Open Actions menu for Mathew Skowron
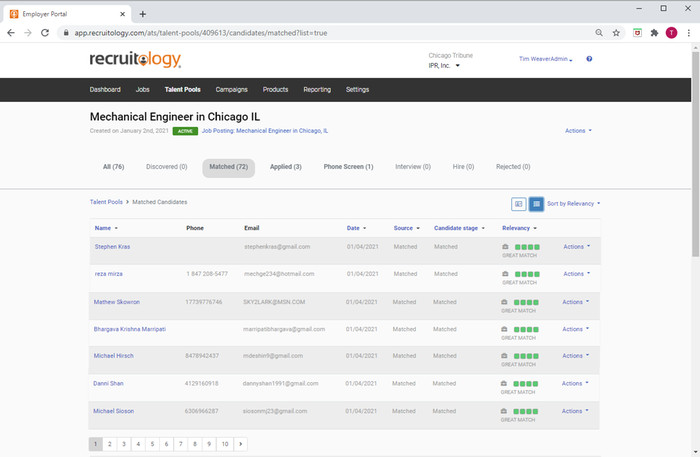Screen dimensions: 700x457 [x=575, y=302]
